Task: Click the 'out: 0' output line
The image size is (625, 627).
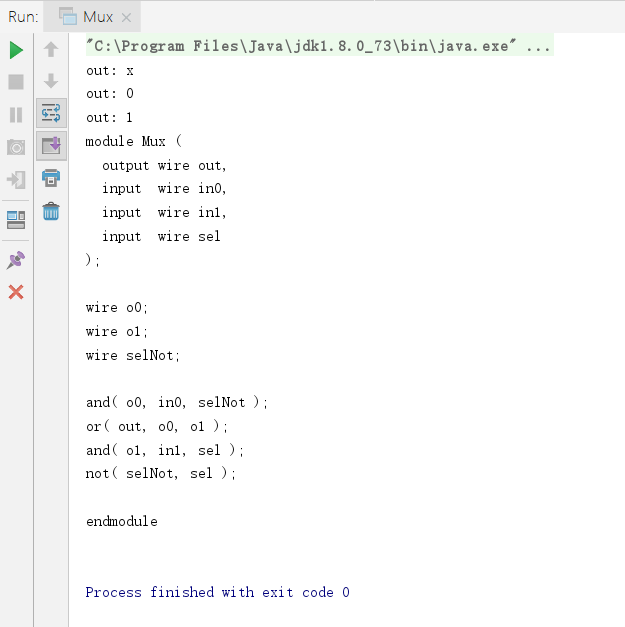Action: pos(110,94)
